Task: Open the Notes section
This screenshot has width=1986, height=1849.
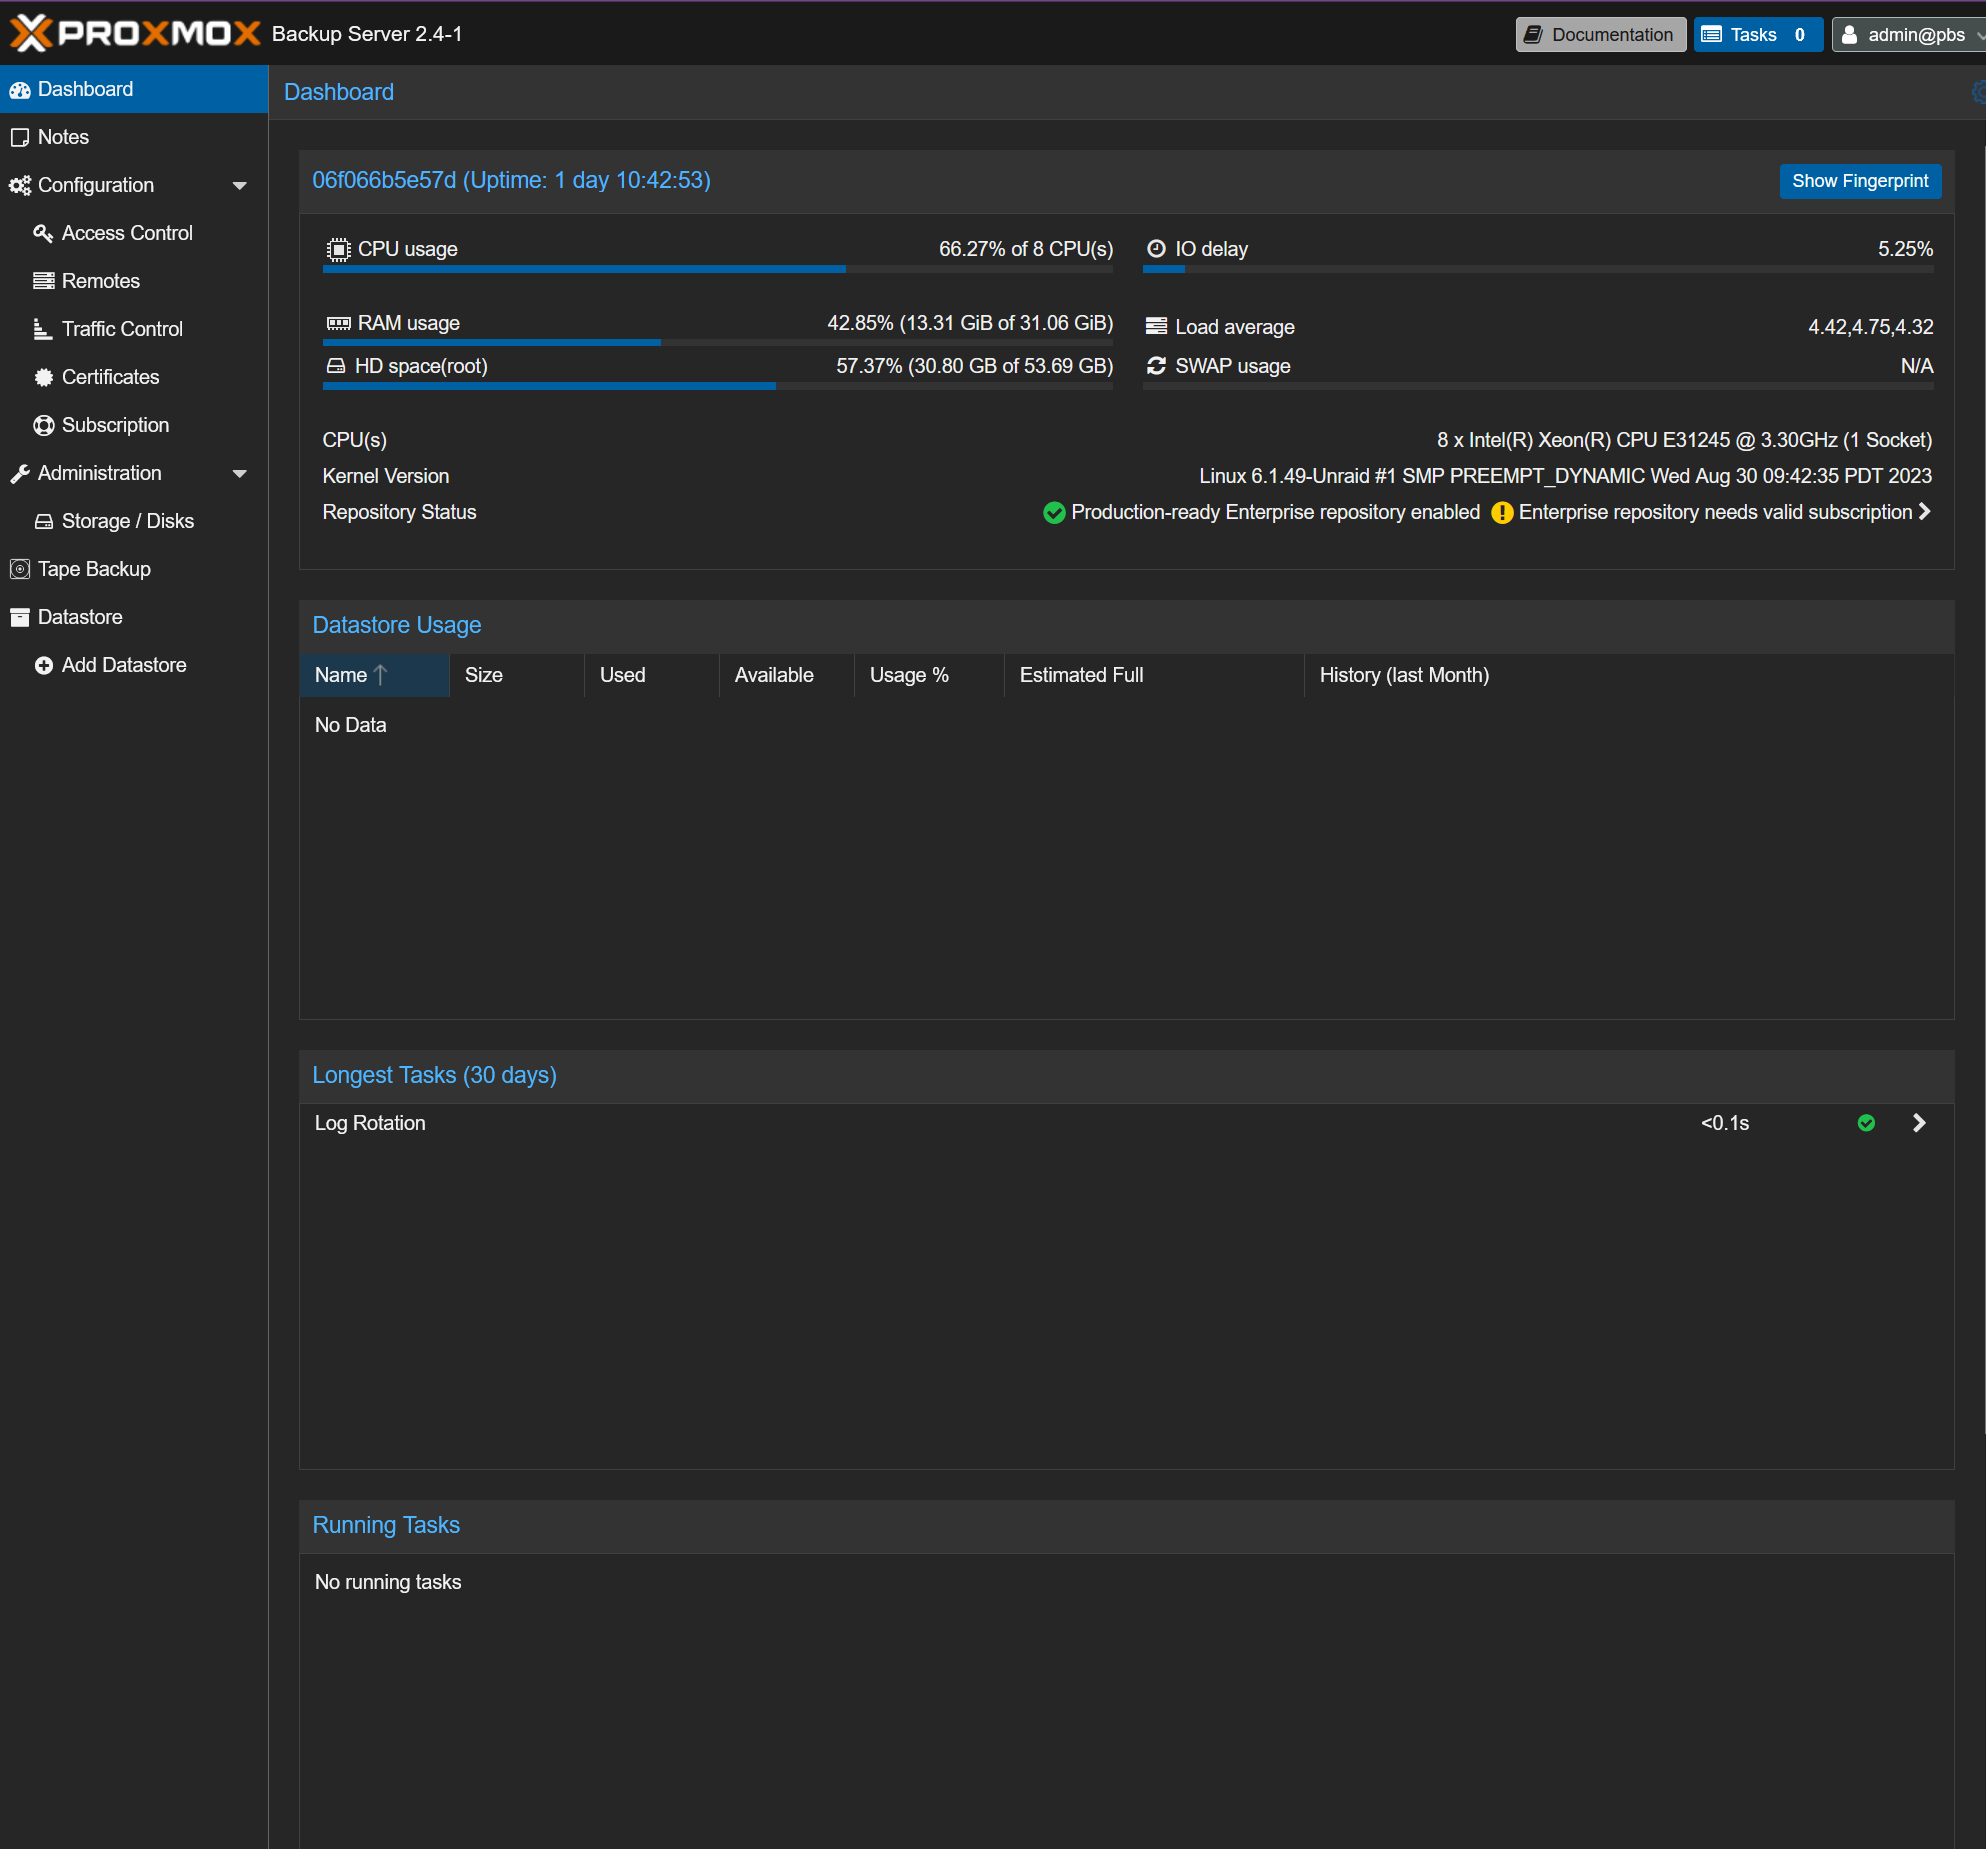Action: pyautogui.click(x=62, y=136)
